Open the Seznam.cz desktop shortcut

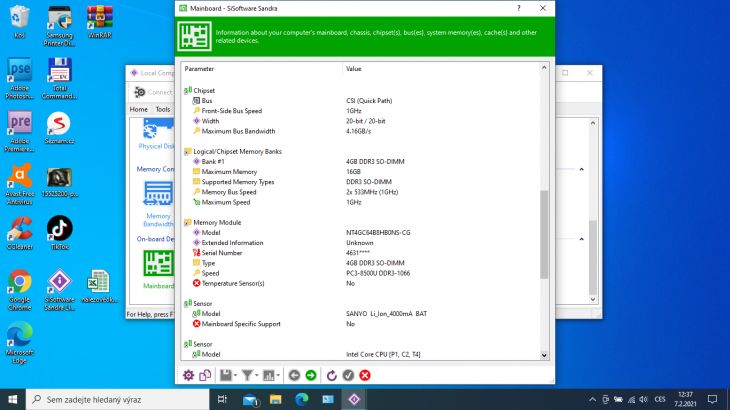pyautogui.click(x=59, y=128)
